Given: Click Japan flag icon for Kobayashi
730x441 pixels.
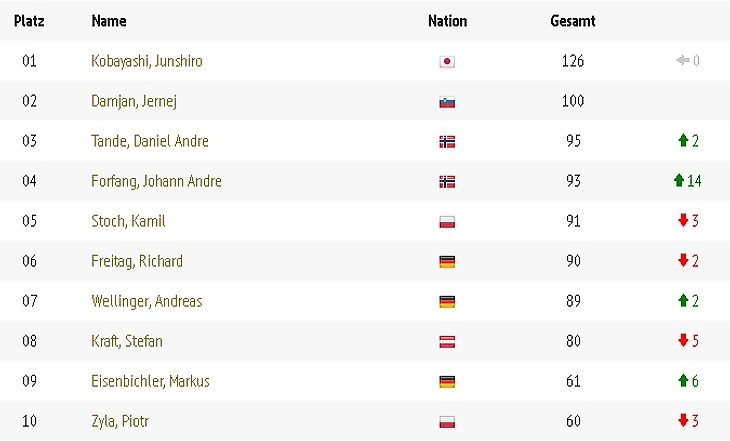Looking at the screenshot, I should click(447, 62).
